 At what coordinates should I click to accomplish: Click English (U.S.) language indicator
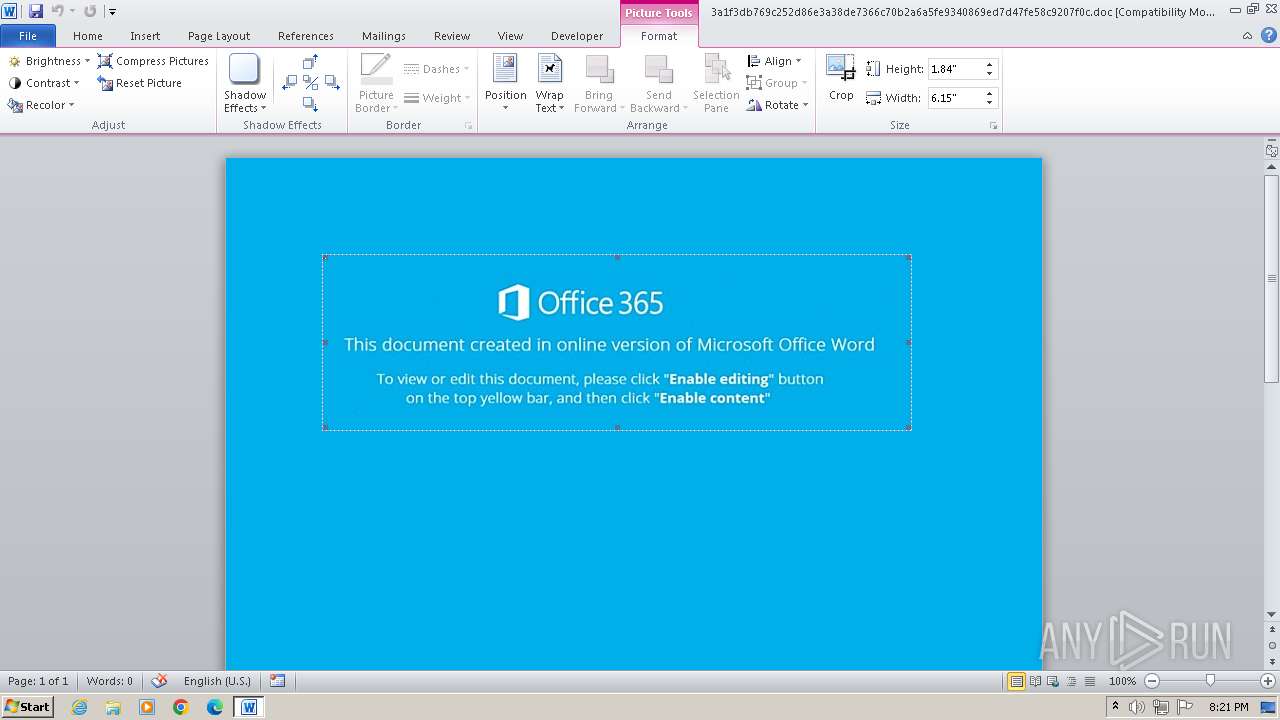(217, 681)
